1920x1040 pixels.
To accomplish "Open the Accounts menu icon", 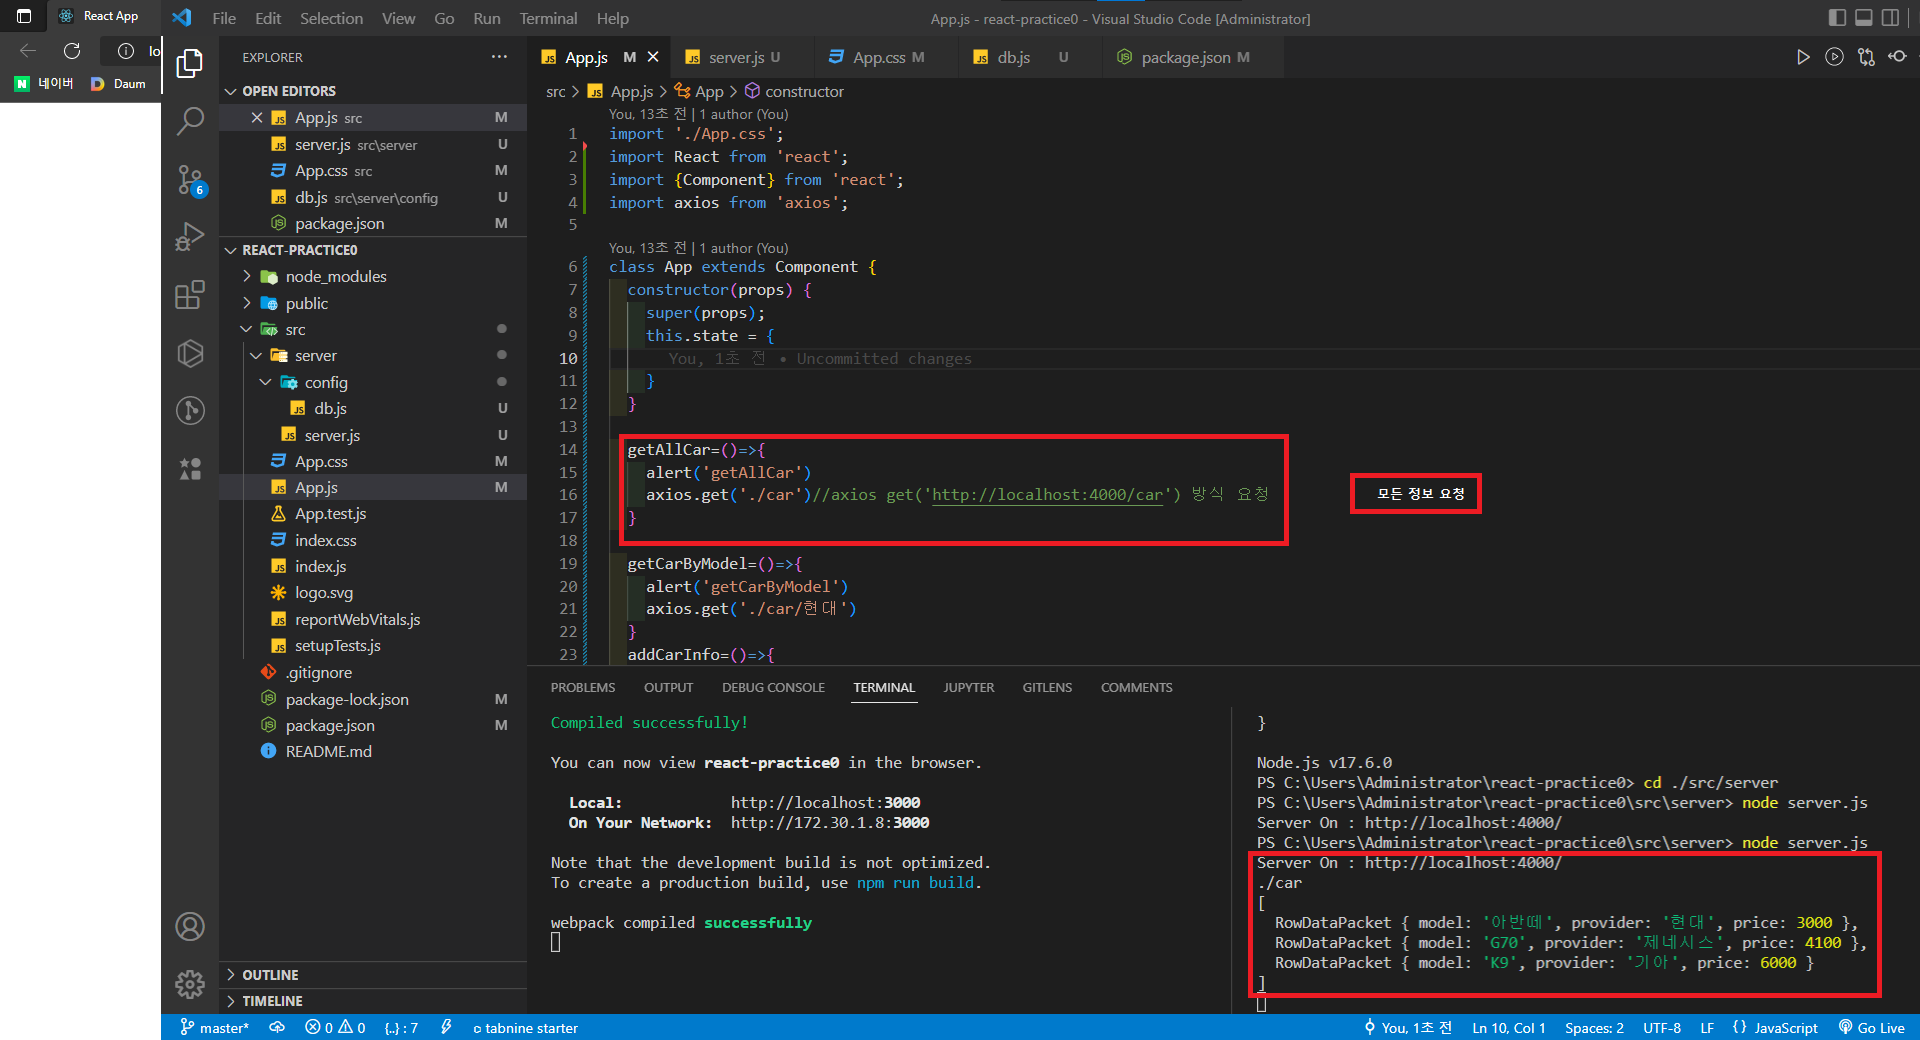I will (190, 927).
